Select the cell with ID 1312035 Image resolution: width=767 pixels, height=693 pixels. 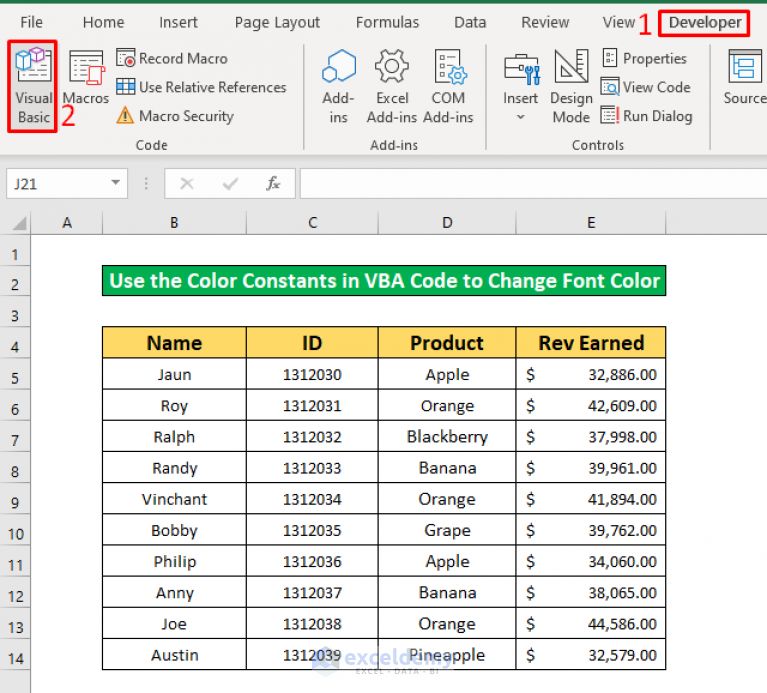pos(312,530)
